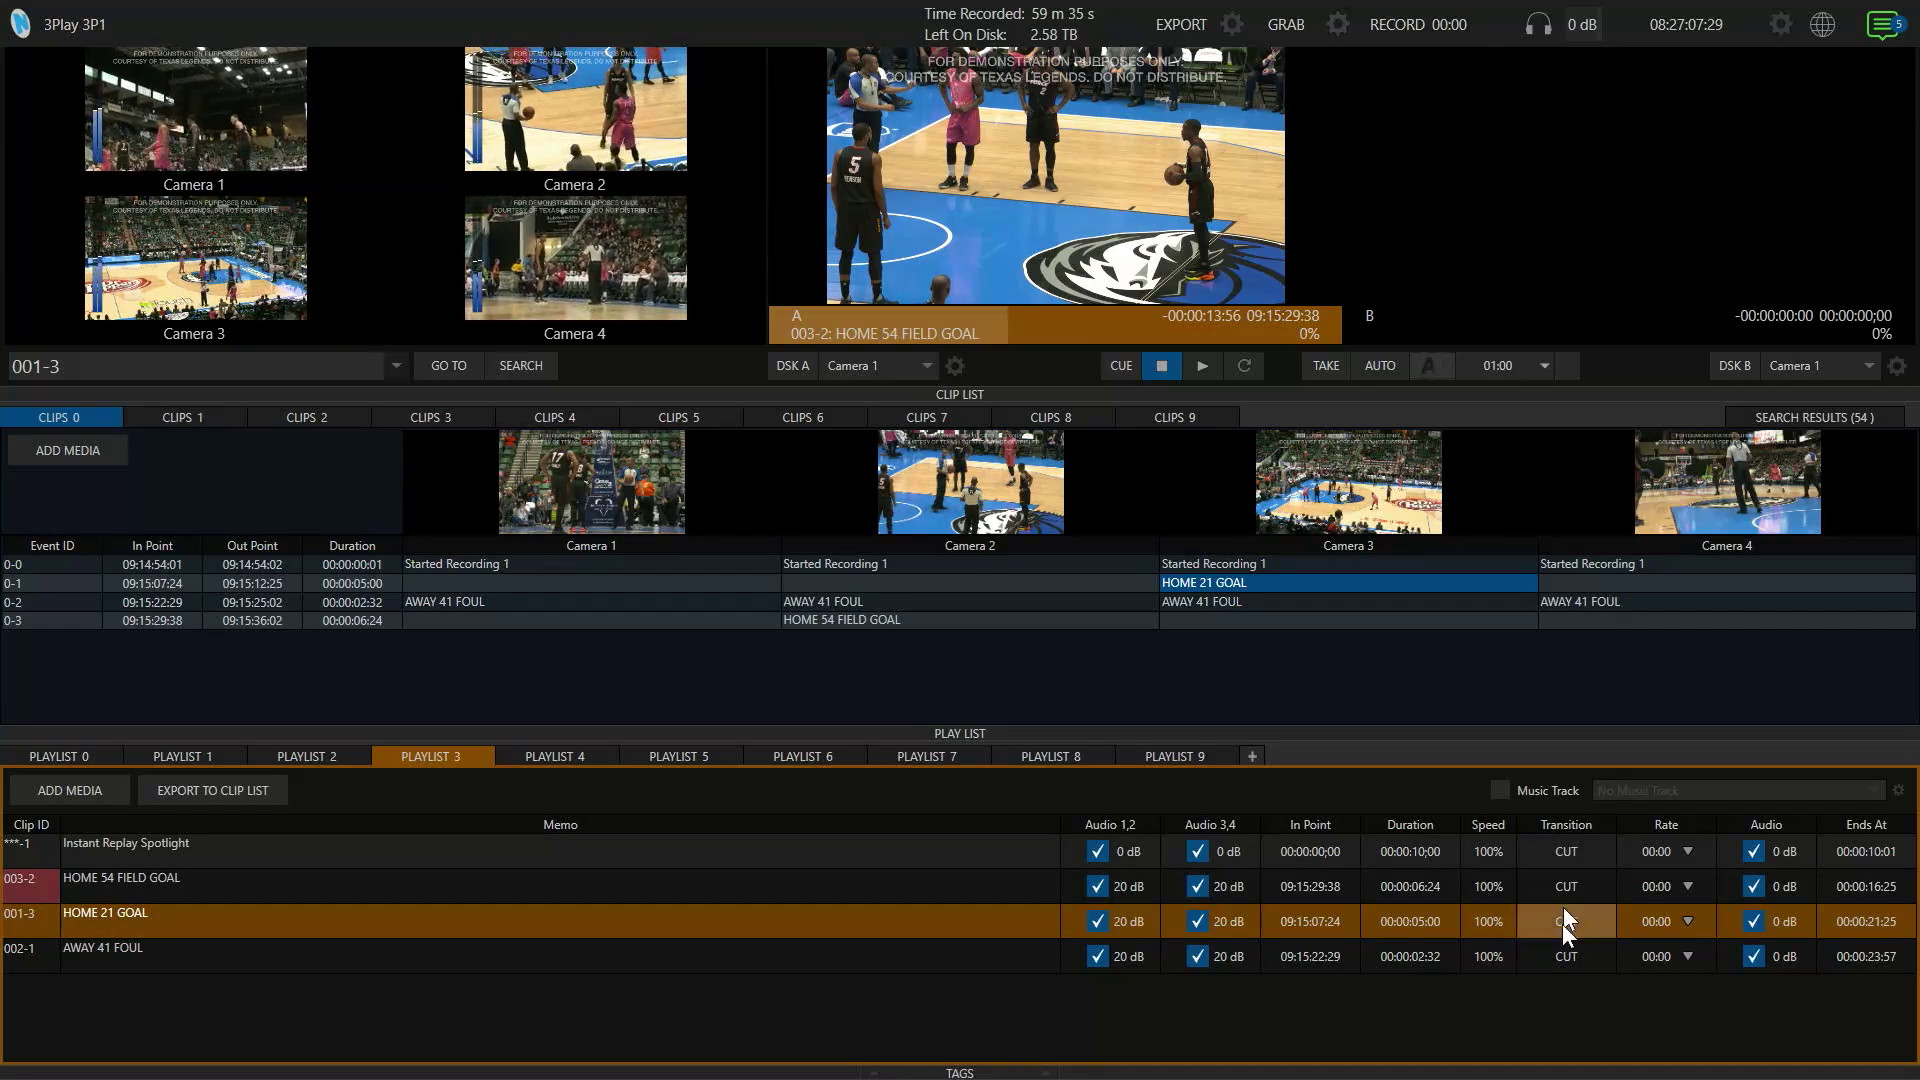This screenshot has height=1080, width=1920.
Task: Switch to the CLIPS 1 tab
Action: [183, 418]
